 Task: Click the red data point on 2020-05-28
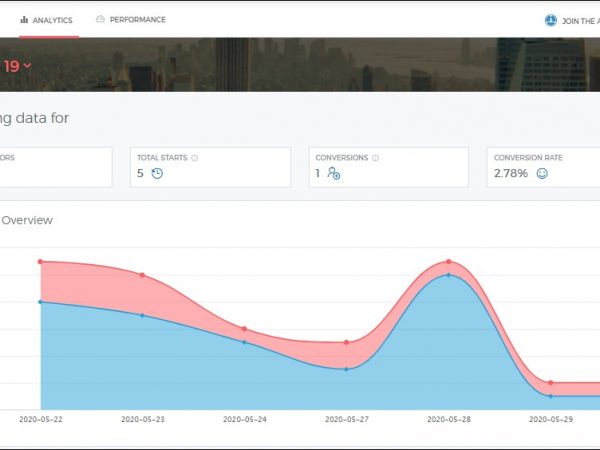pyautogui.click(x=448, y=262)
